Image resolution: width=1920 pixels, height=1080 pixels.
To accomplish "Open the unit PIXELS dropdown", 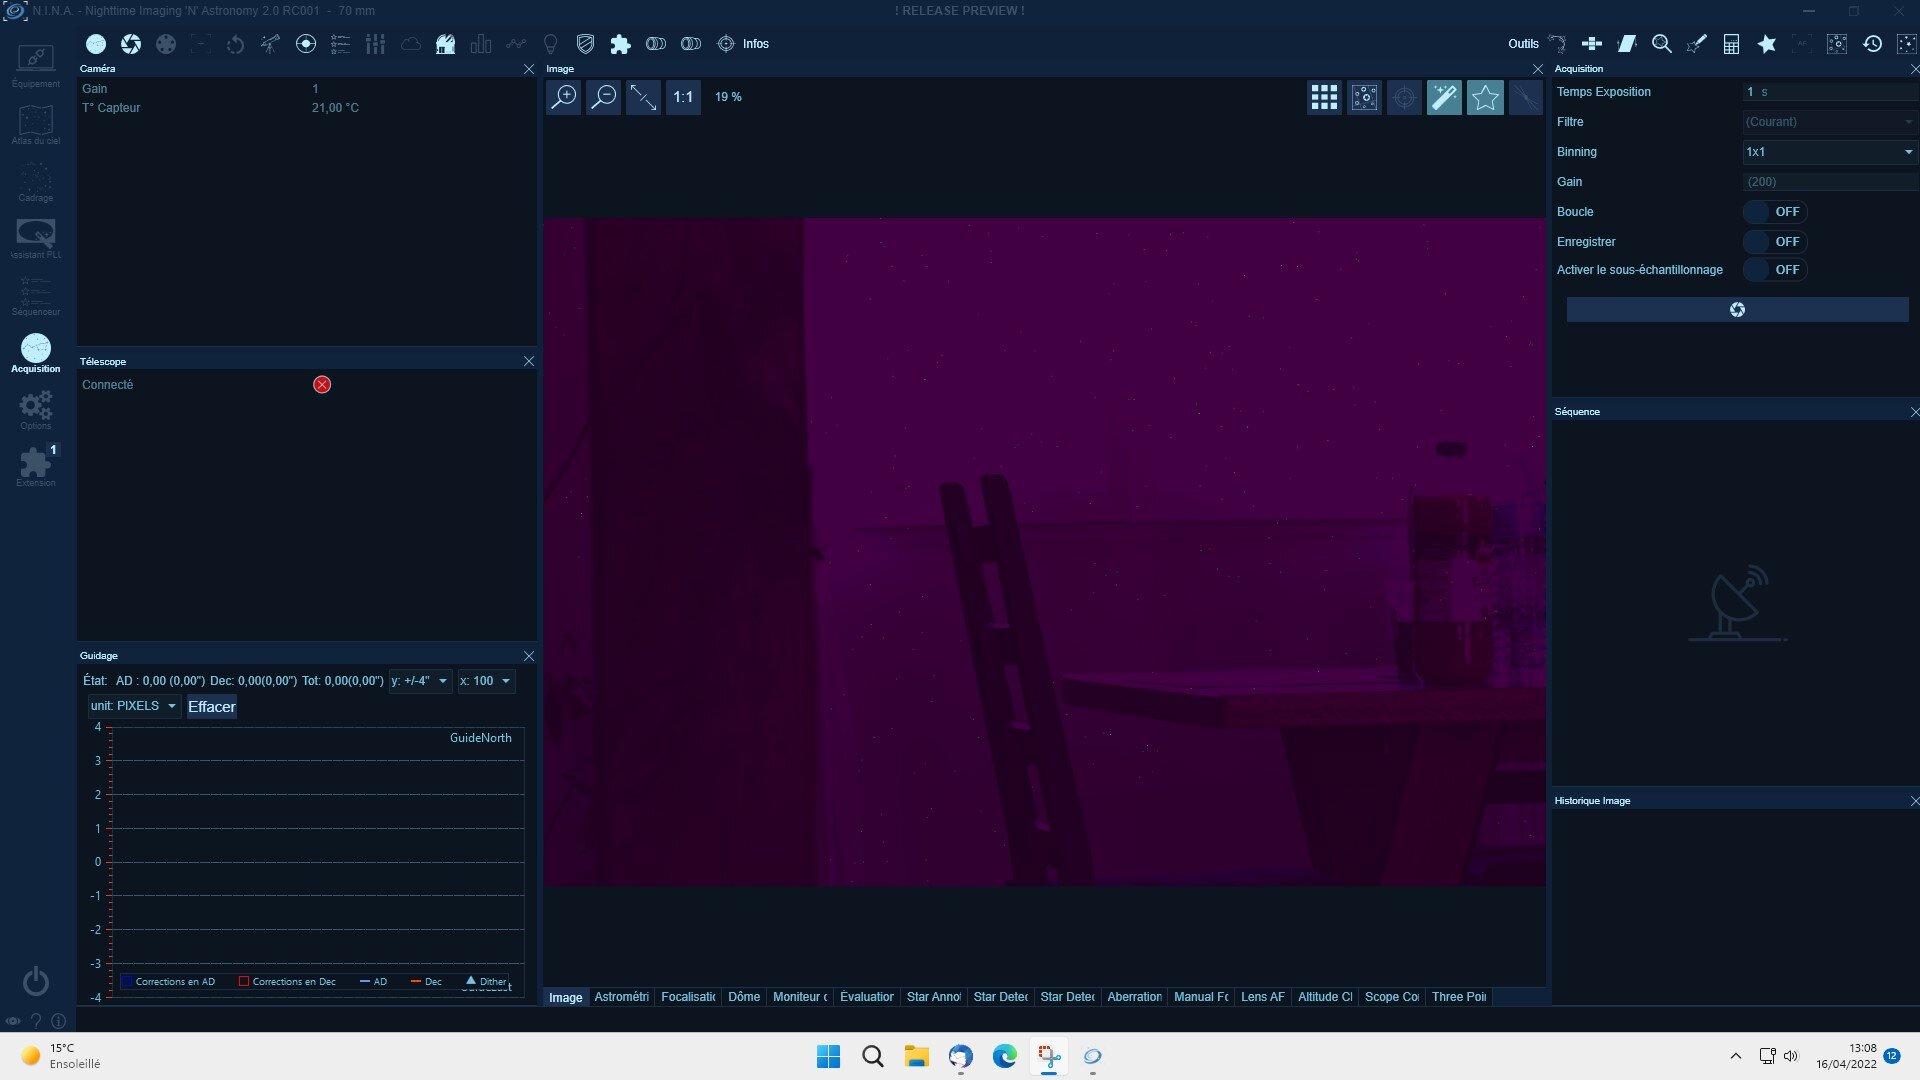I will pyautogui.click(x=134, y=706).
